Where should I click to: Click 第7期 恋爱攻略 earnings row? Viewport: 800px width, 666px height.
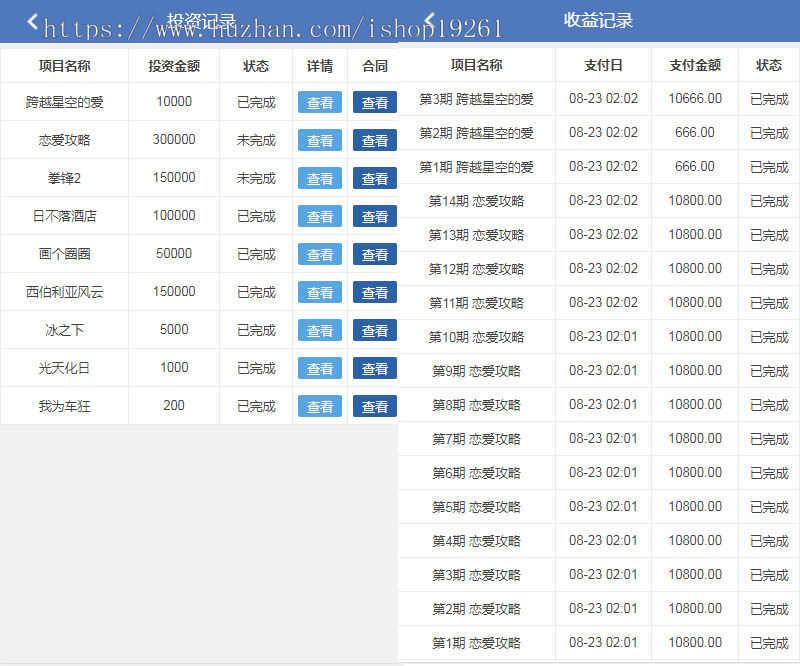point(598,438)
